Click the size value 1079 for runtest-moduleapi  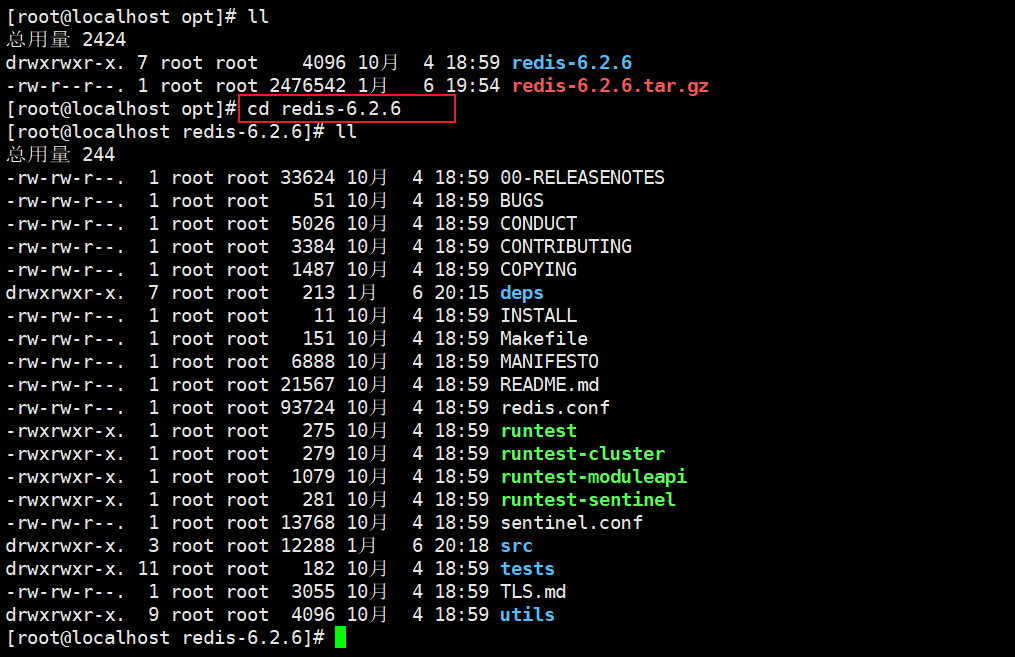click(x=313, y=477)
